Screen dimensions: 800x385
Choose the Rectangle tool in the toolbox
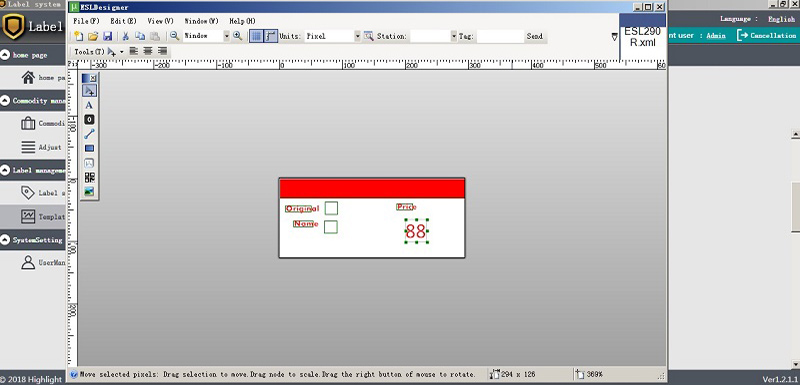(89, 148)
